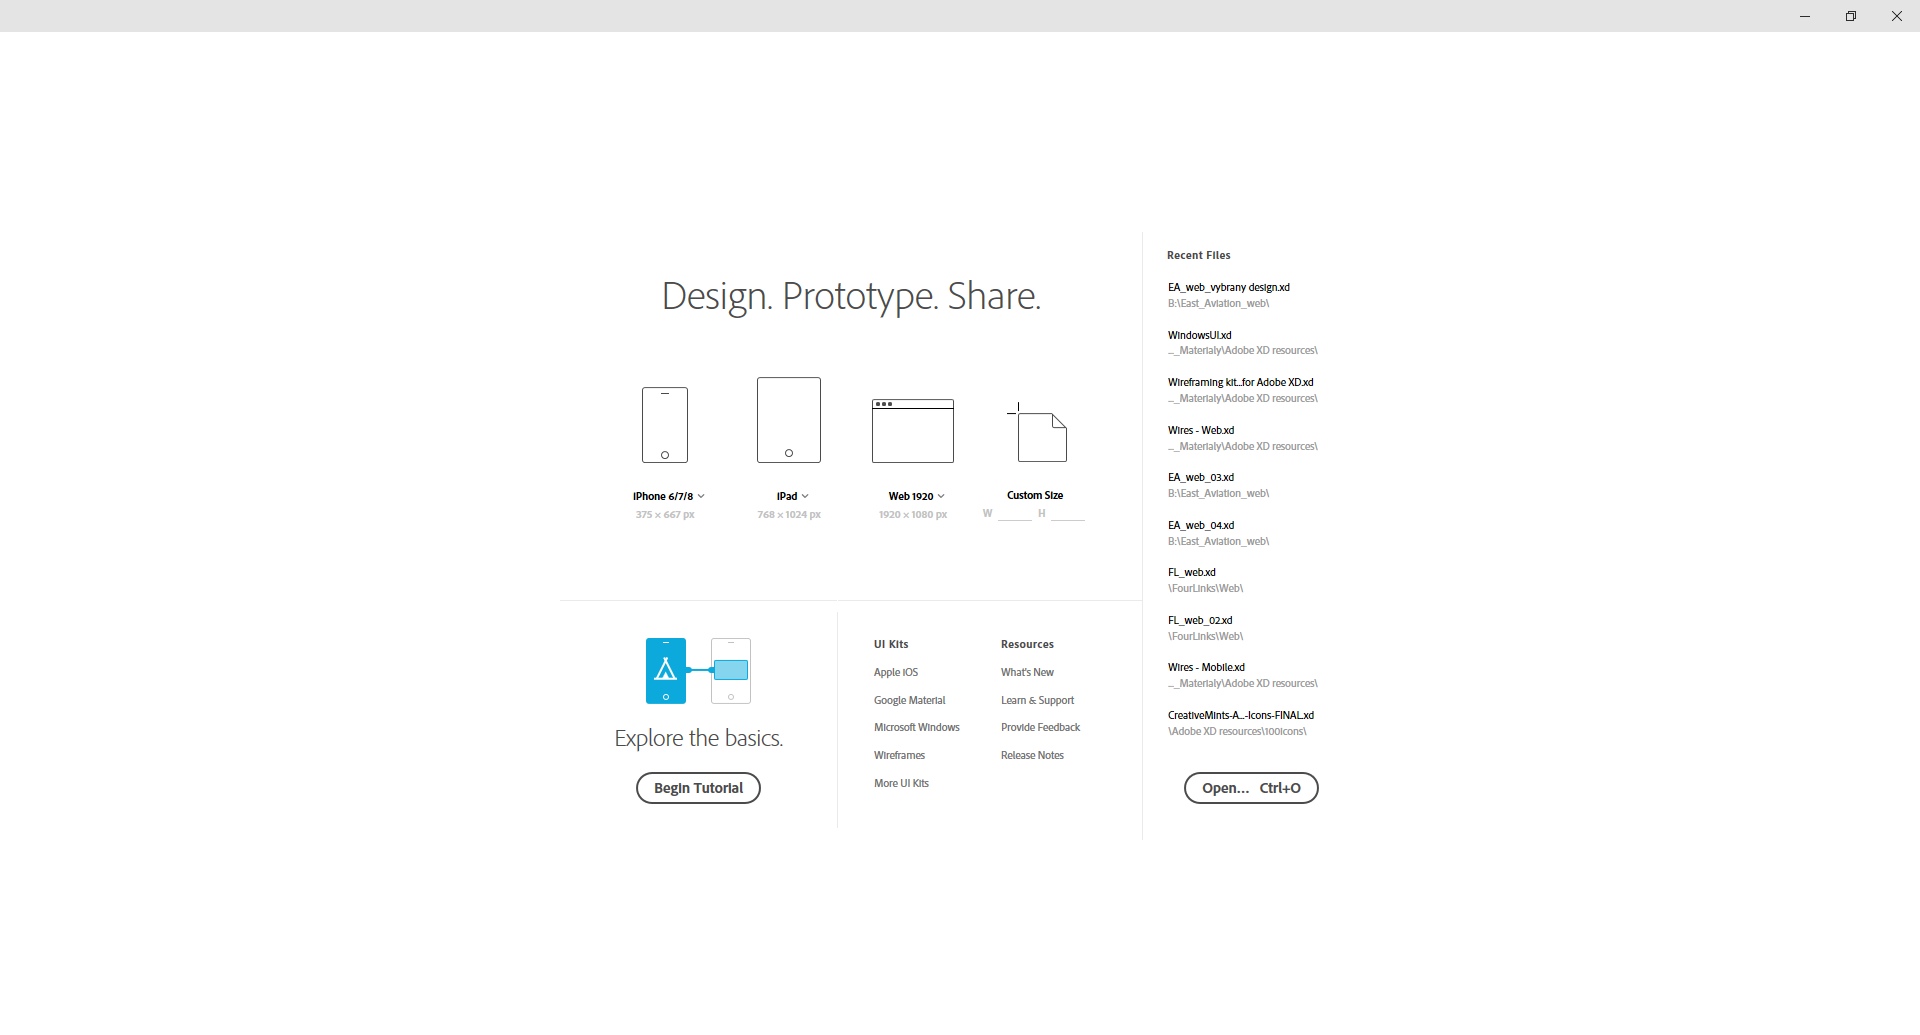The image size is (1920, 1035).
Task: Expand the Web 1920 size options
Action: tap(940, 496)
